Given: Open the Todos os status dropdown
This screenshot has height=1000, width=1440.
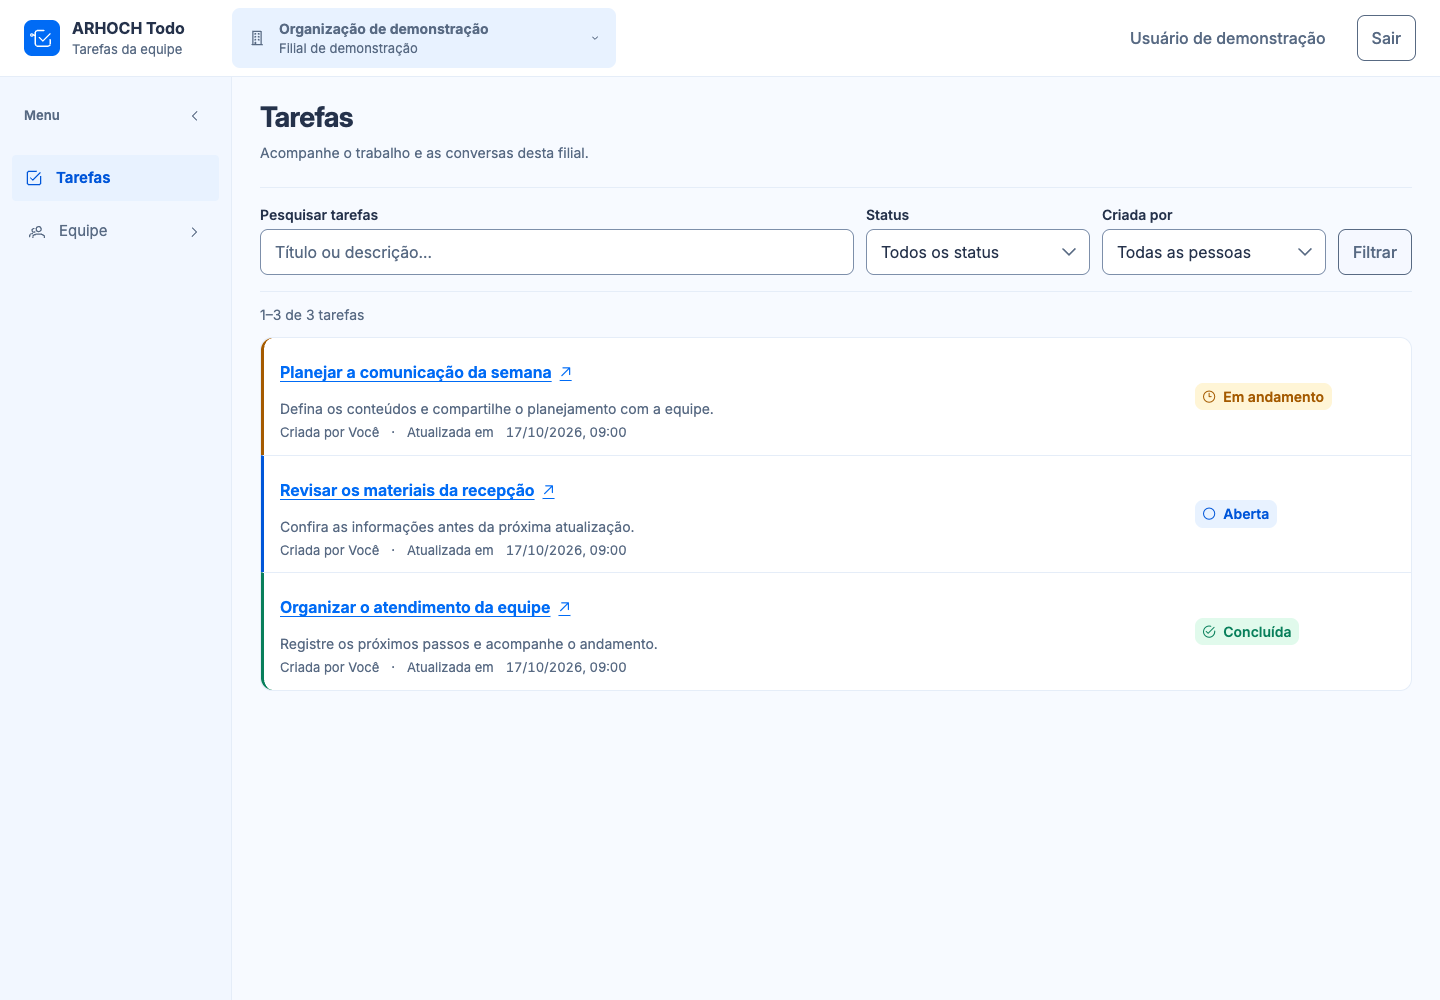Looking at the screenshot, I should point(978,252).
